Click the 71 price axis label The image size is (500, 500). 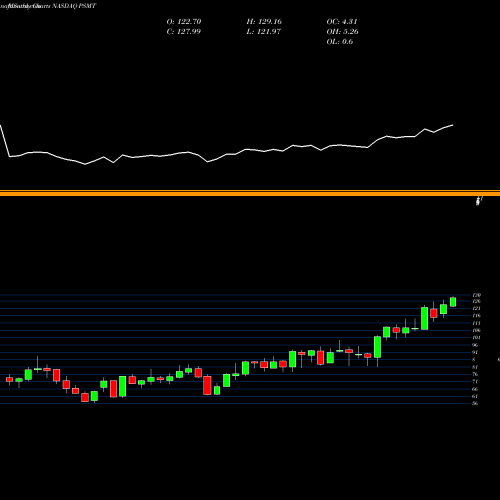(475, 382)
